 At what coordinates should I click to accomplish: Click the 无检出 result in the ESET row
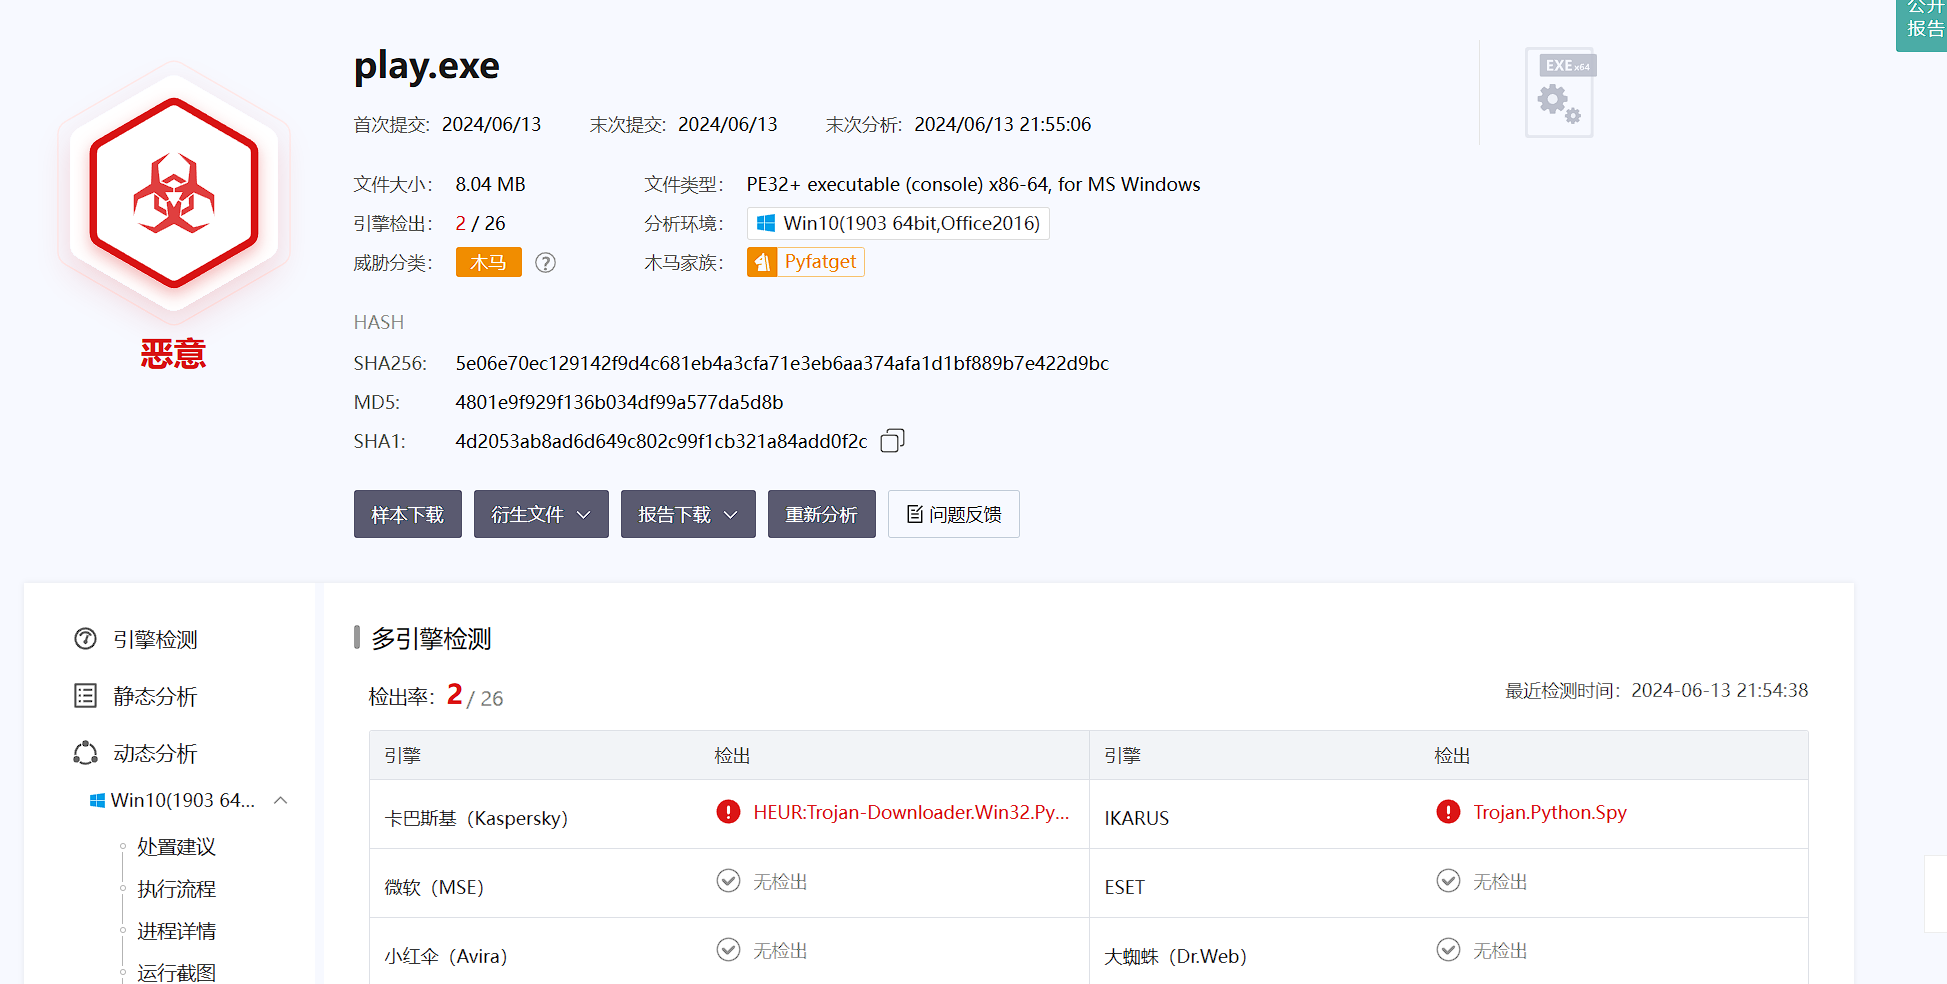click(x=1500, y=881)
